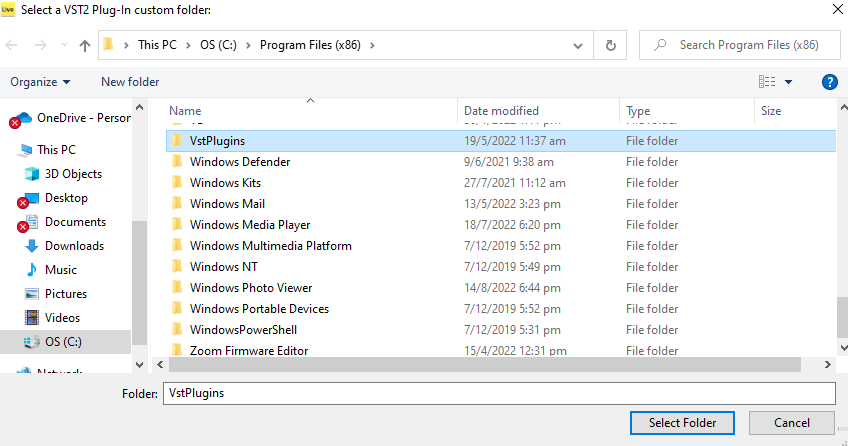Select This PC in navigation pane
This screenshot has width=848, height=446.
[x=47, y=150]
